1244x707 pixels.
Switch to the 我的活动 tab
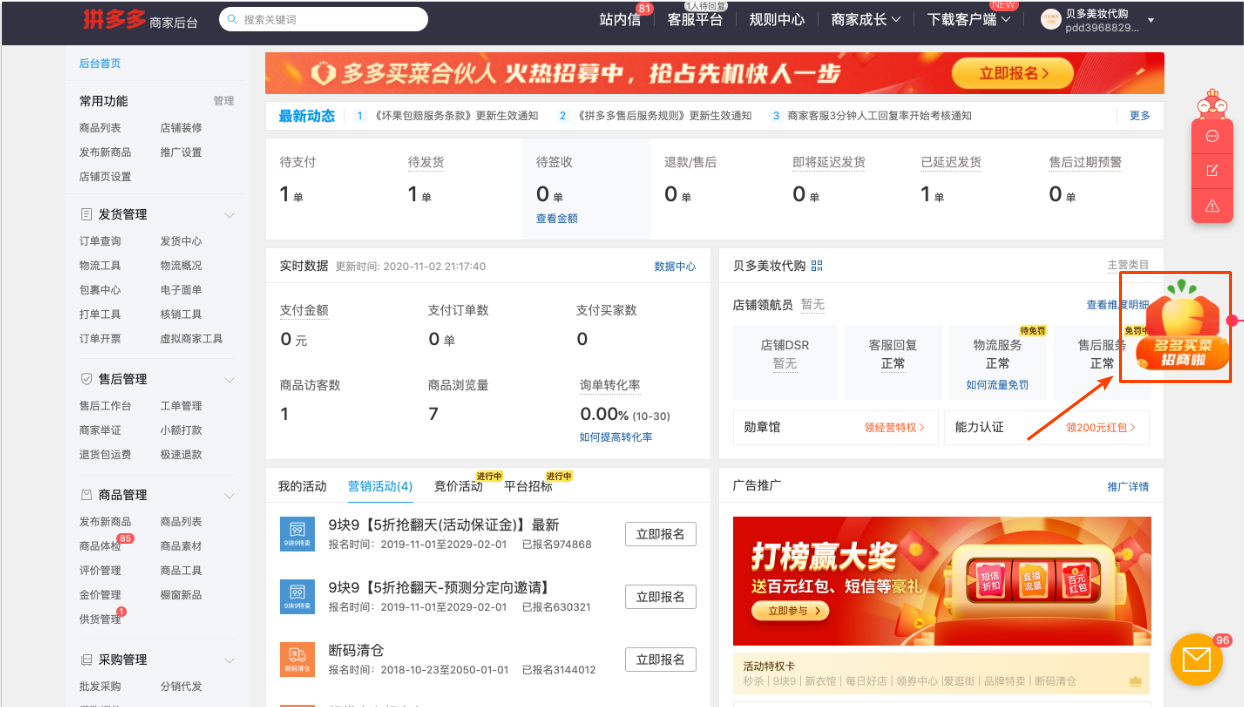pyautogui.click(x=302, y=486)
